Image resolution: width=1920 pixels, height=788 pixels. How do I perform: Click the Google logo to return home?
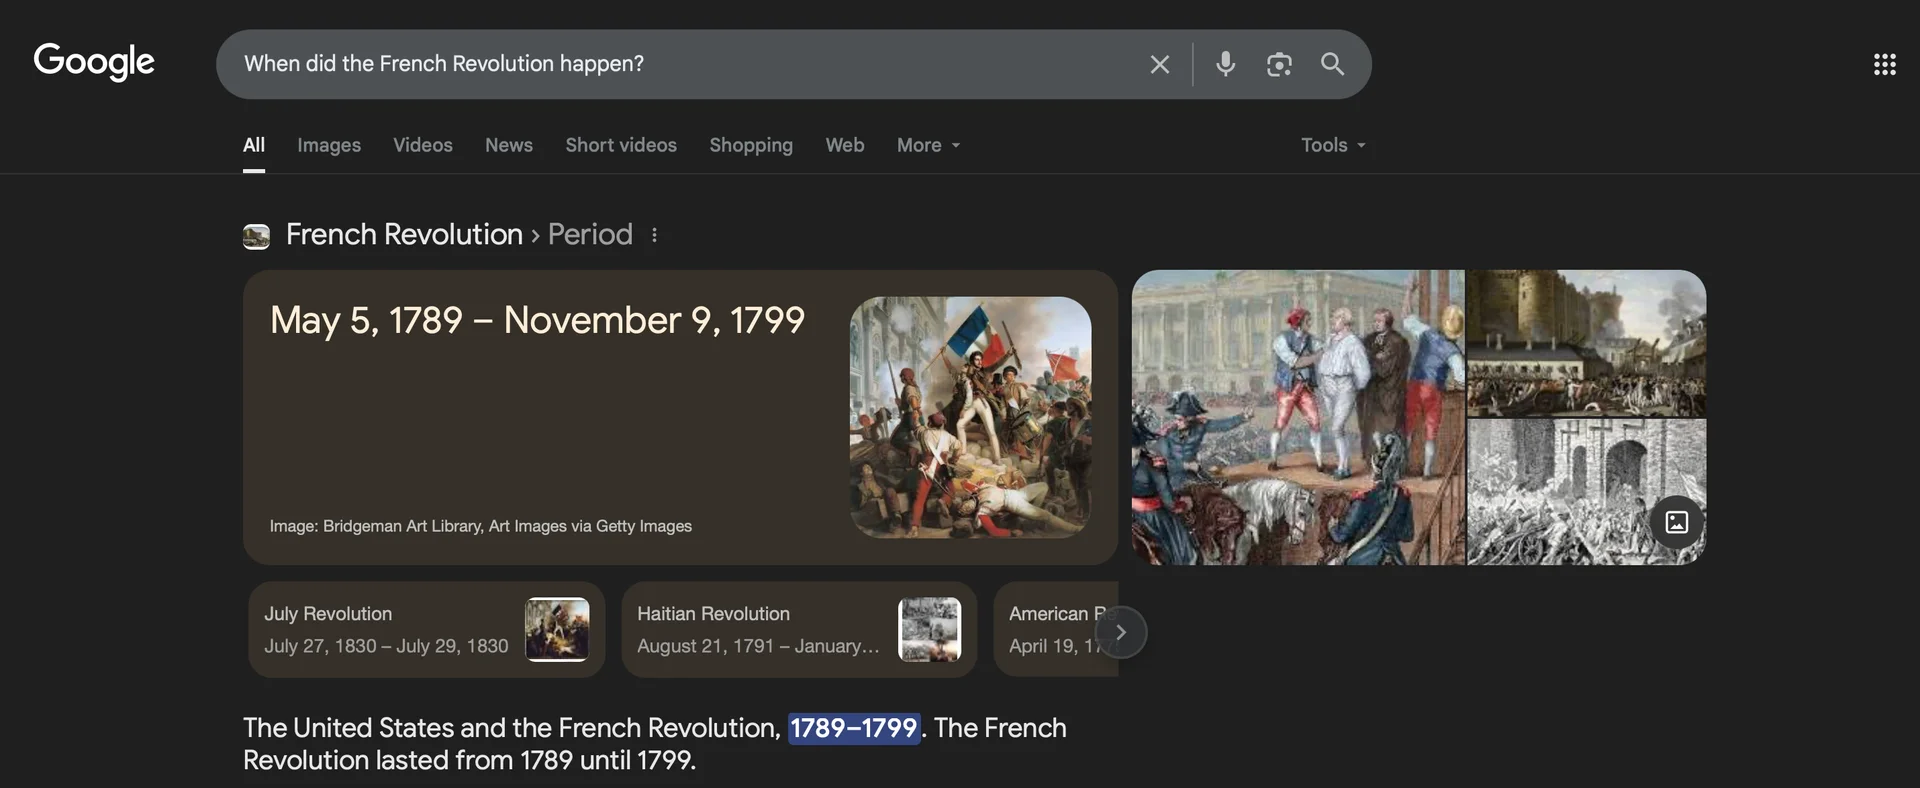click(93, 62)
